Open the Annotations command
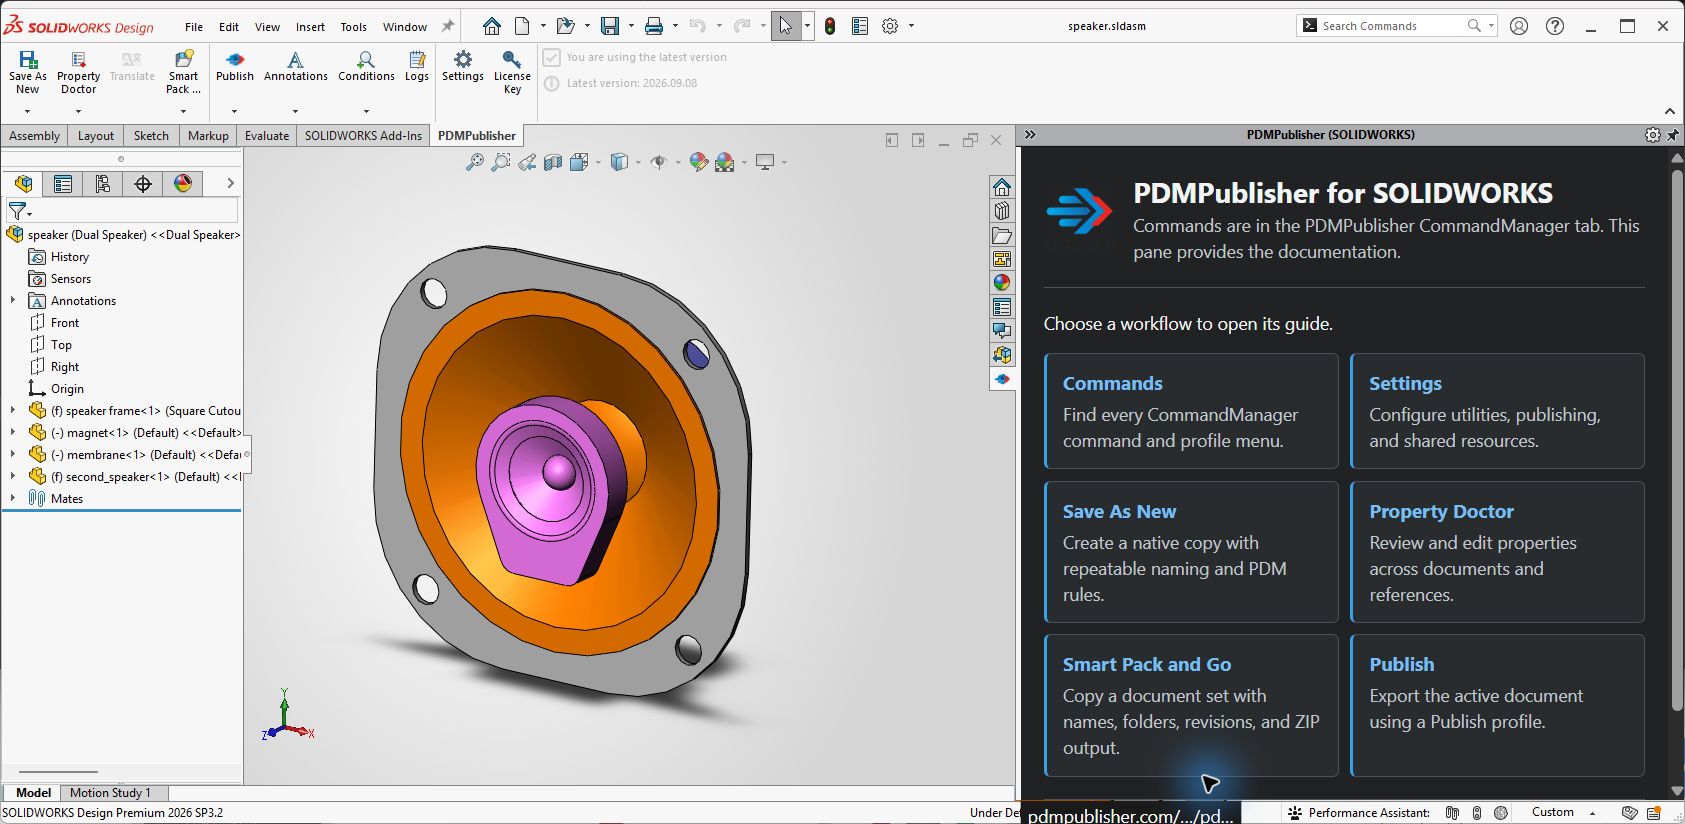 [296, 67]
